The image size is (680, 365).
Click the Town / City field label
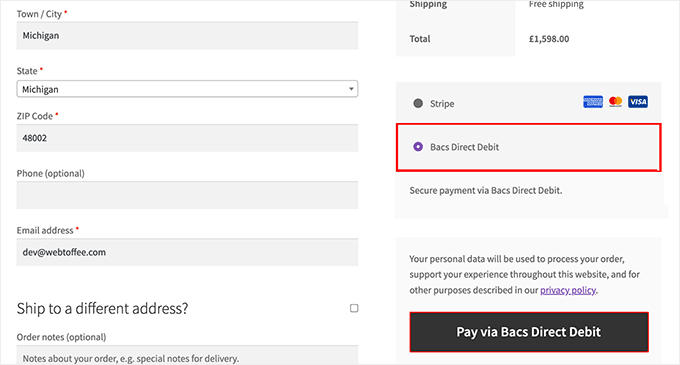tap(39, 14)
